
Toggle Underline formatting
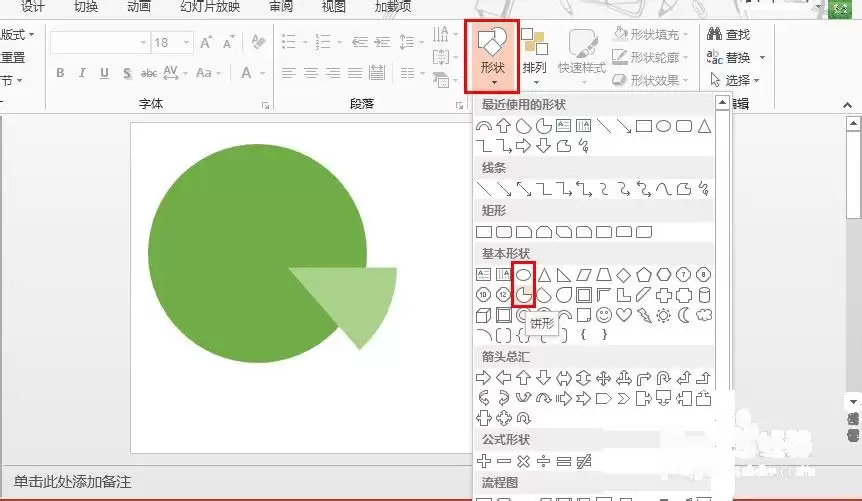[104, 73]
